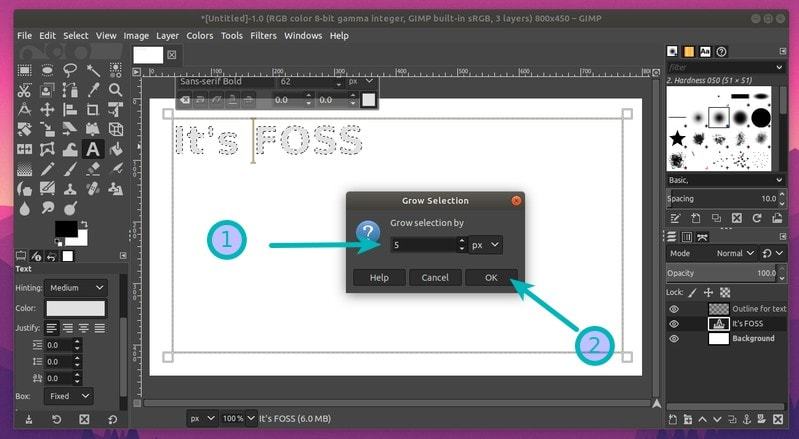The image size is (799, 439).
Task: Toggle visibility of It's FOSS layer
Action: coord(674,324)
